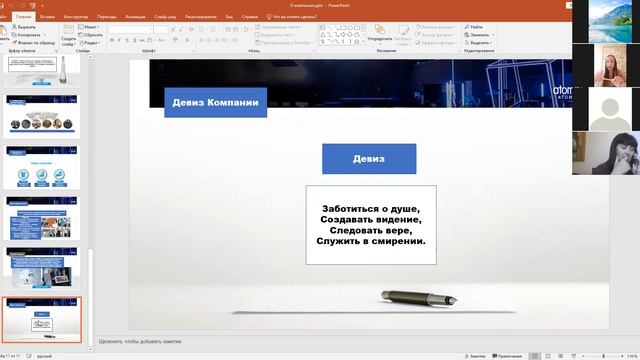The height and width of the screenshot is (360, 640).
Task: Switch to Slide Sorter view icon
Action: coord(548,356)
